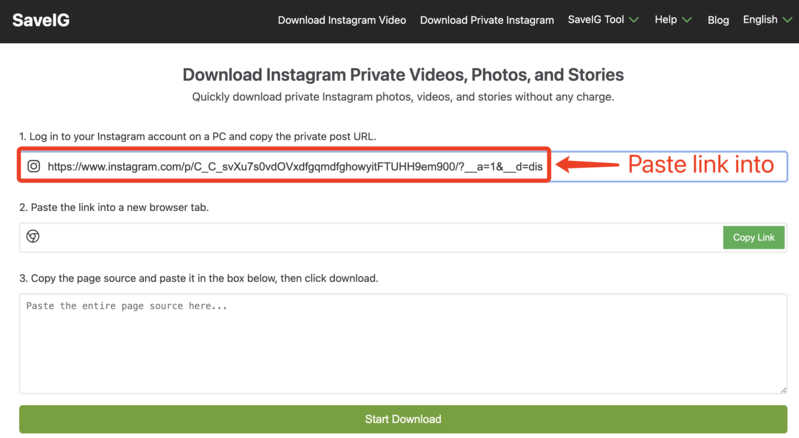Screen dimensions: 799x438
Task: Click step 3 text about page source
Action: 199,278
